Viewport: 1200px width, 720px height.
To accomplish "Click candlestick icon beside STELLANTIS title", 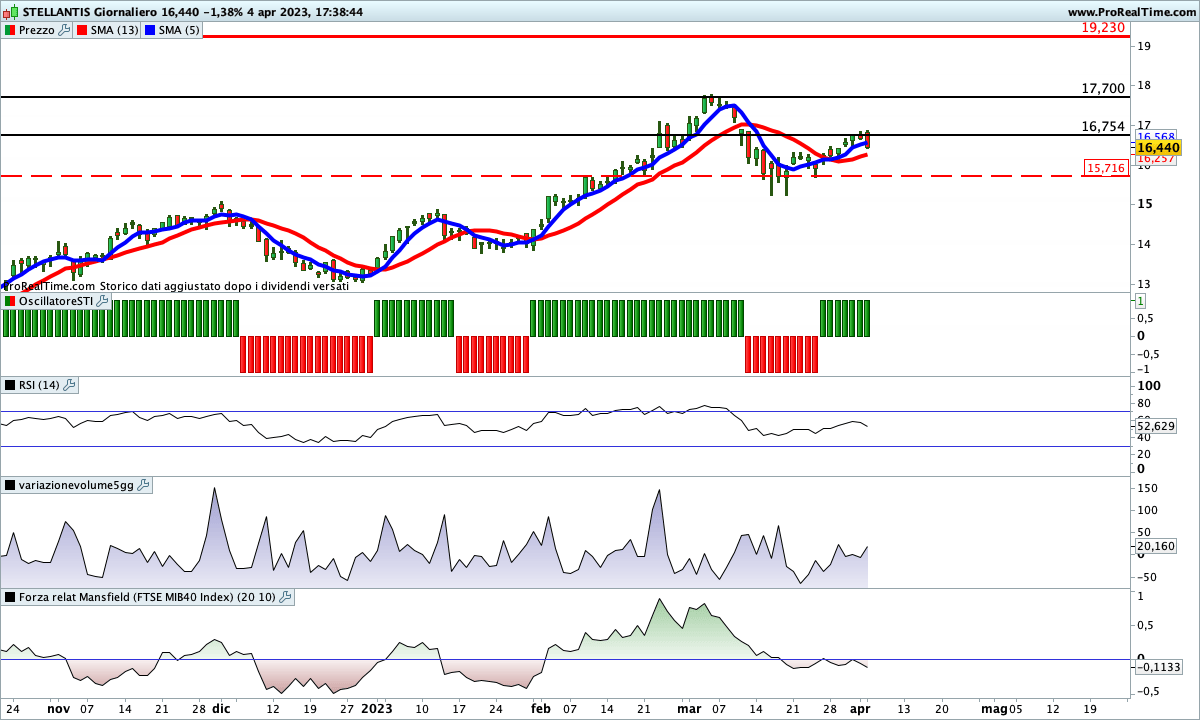I will point(11,12).
